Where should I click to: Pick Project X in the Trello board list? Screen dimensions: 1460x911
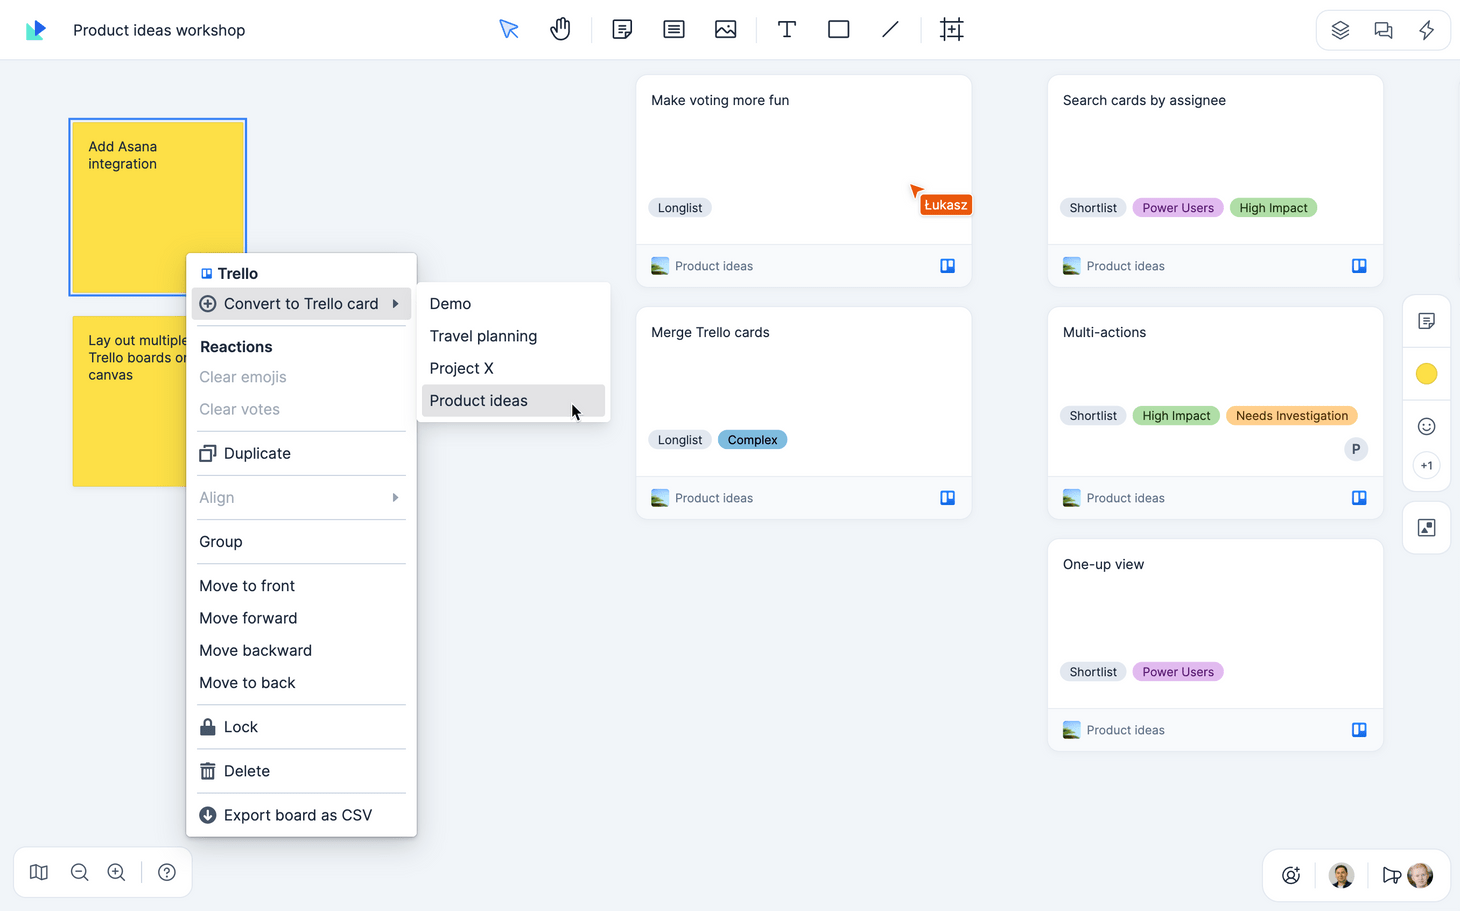(x=462, y=368)
